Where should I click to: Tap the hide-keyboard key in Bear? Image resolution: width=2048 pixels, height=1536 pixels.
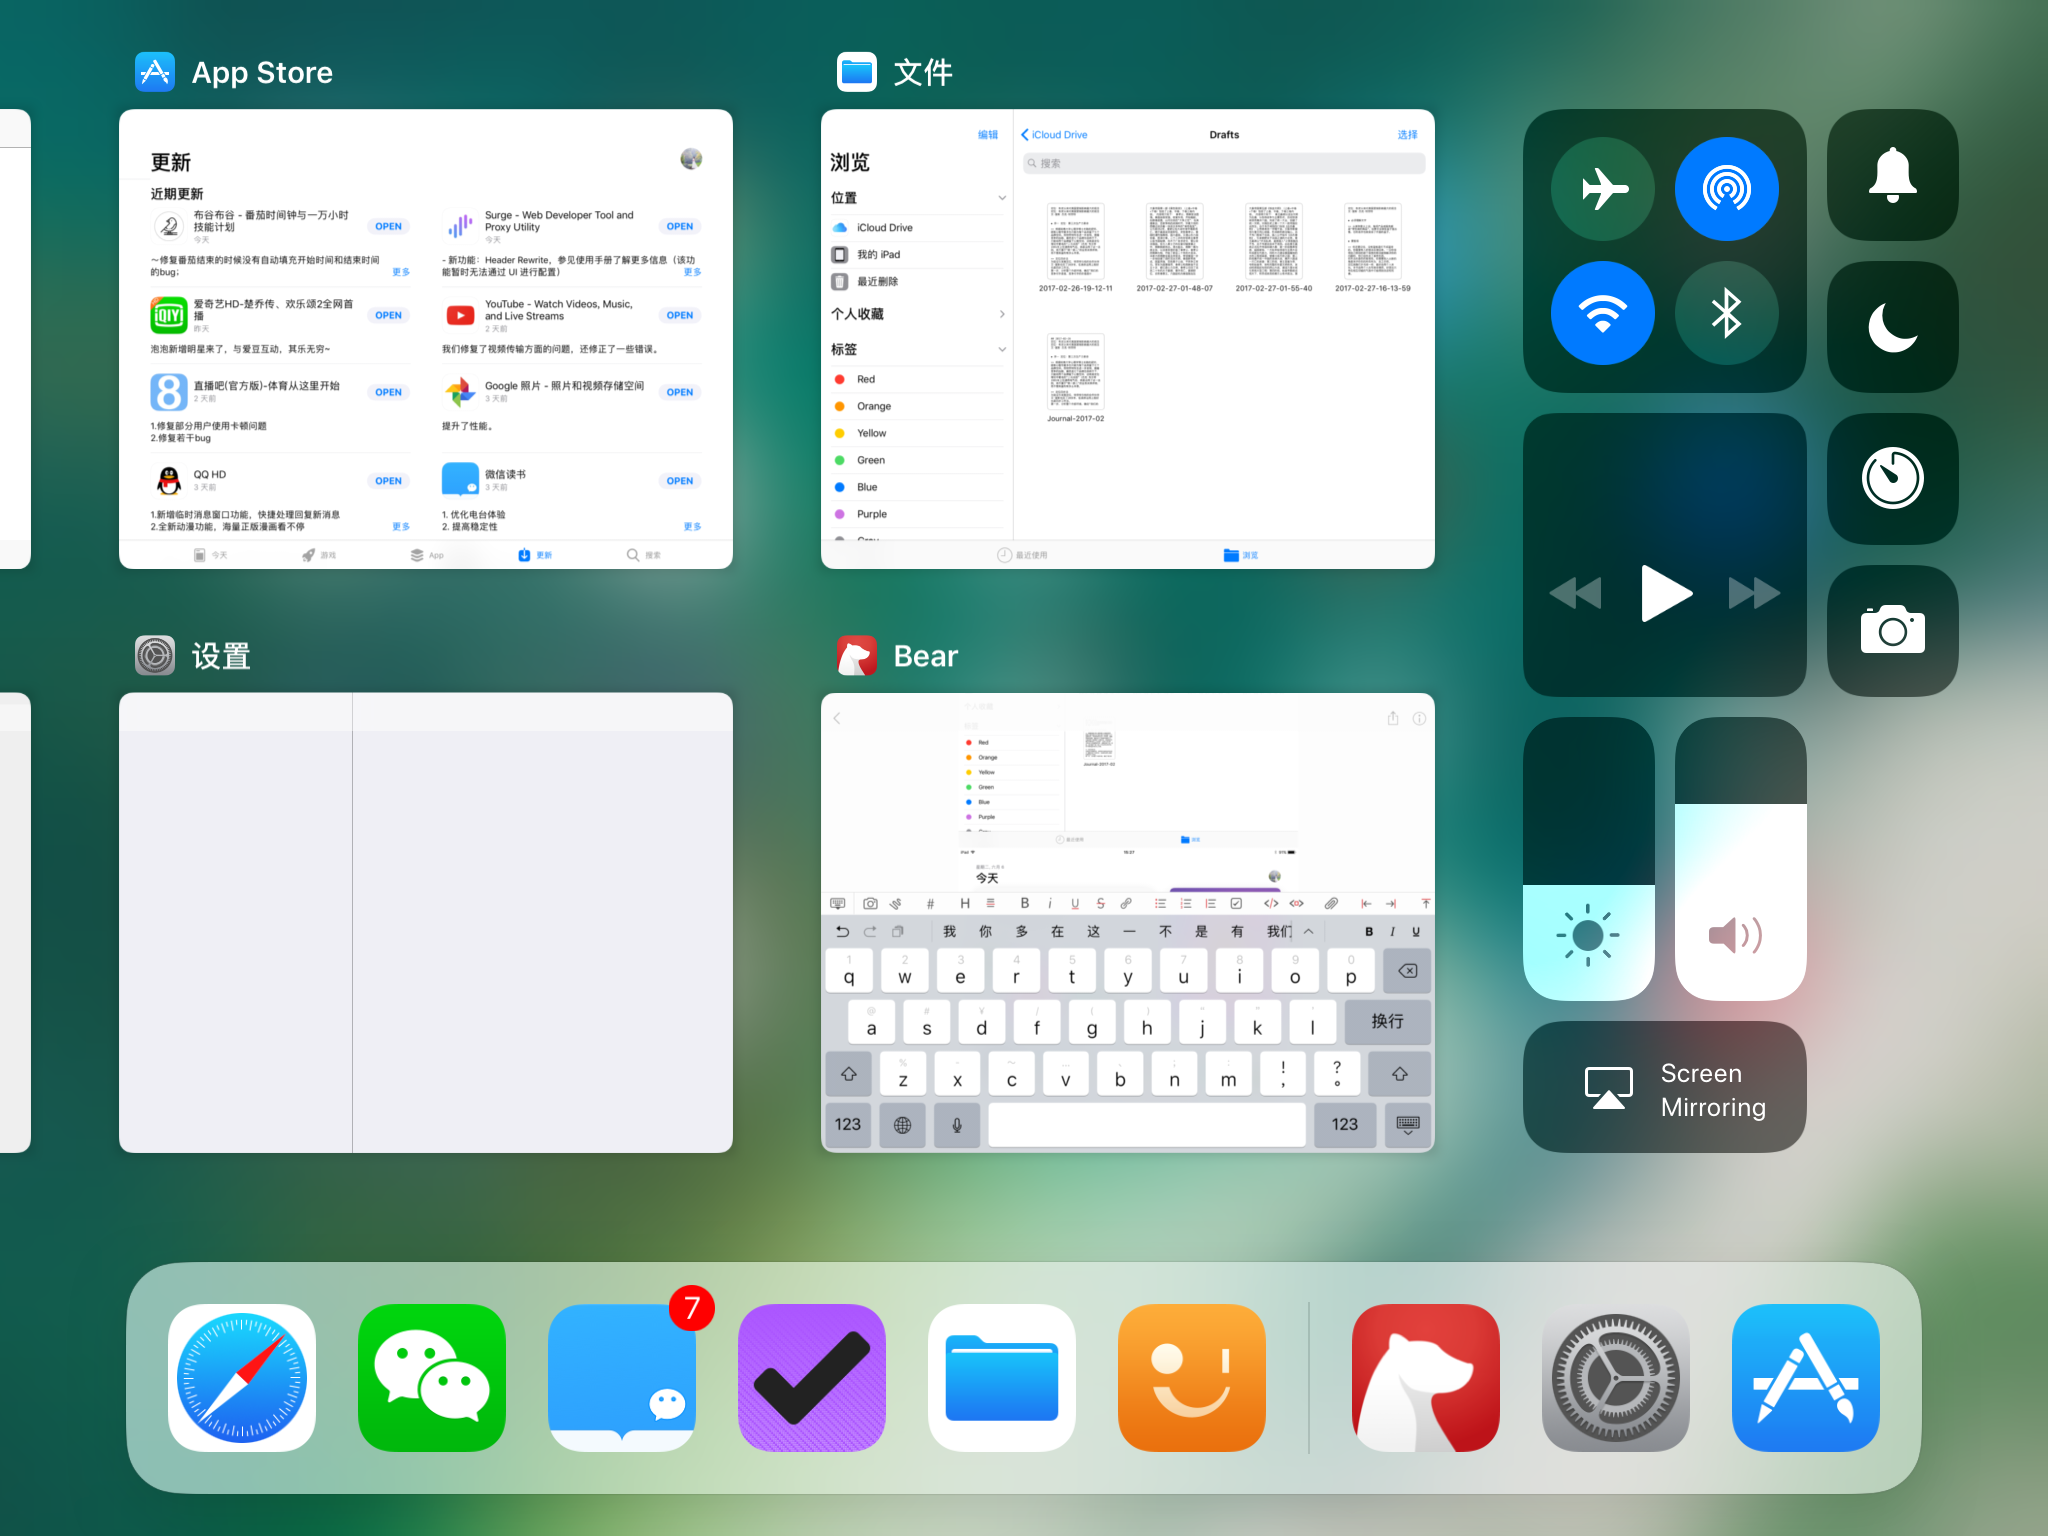coord(1407,1125)
